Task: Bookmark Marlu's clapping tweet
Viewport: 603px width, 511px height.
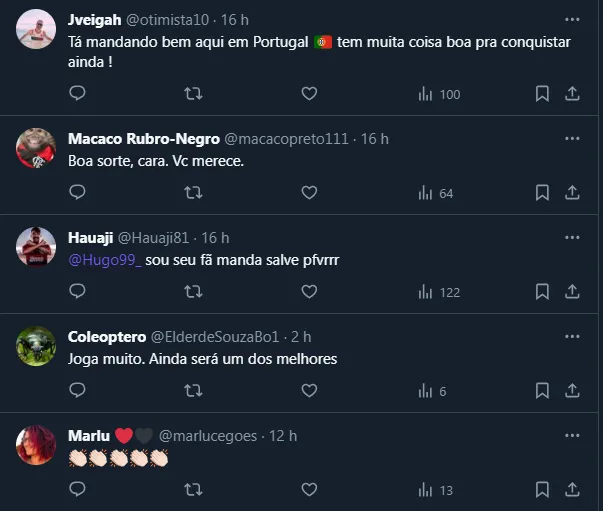Action: pyautogui.click(x=542, y=489)
